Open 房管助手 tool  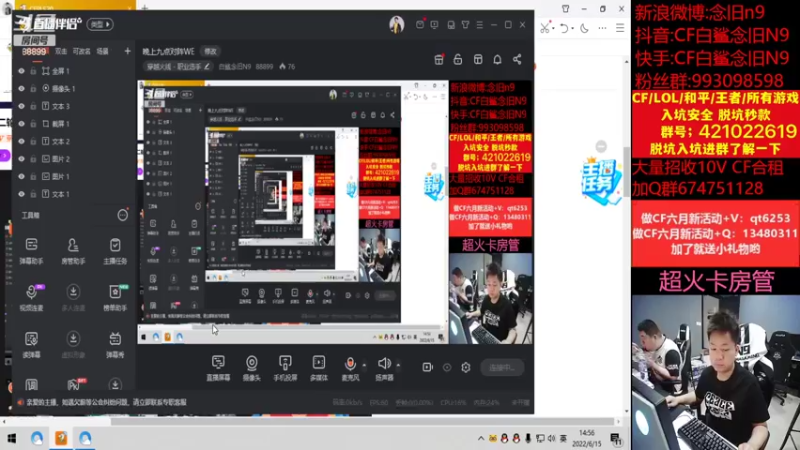pyautogui.click(x=73, y=251)
